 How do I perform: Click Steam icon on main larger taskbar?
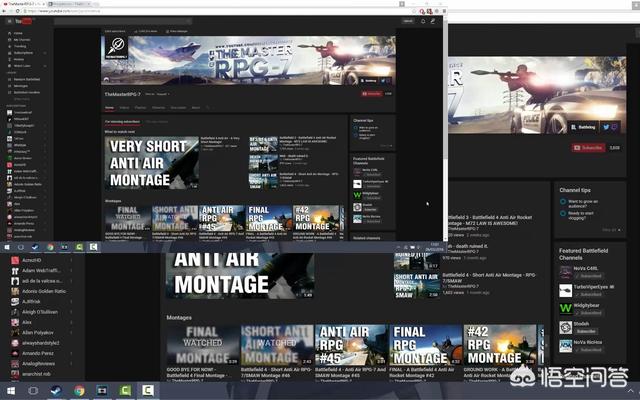[56, 391]
